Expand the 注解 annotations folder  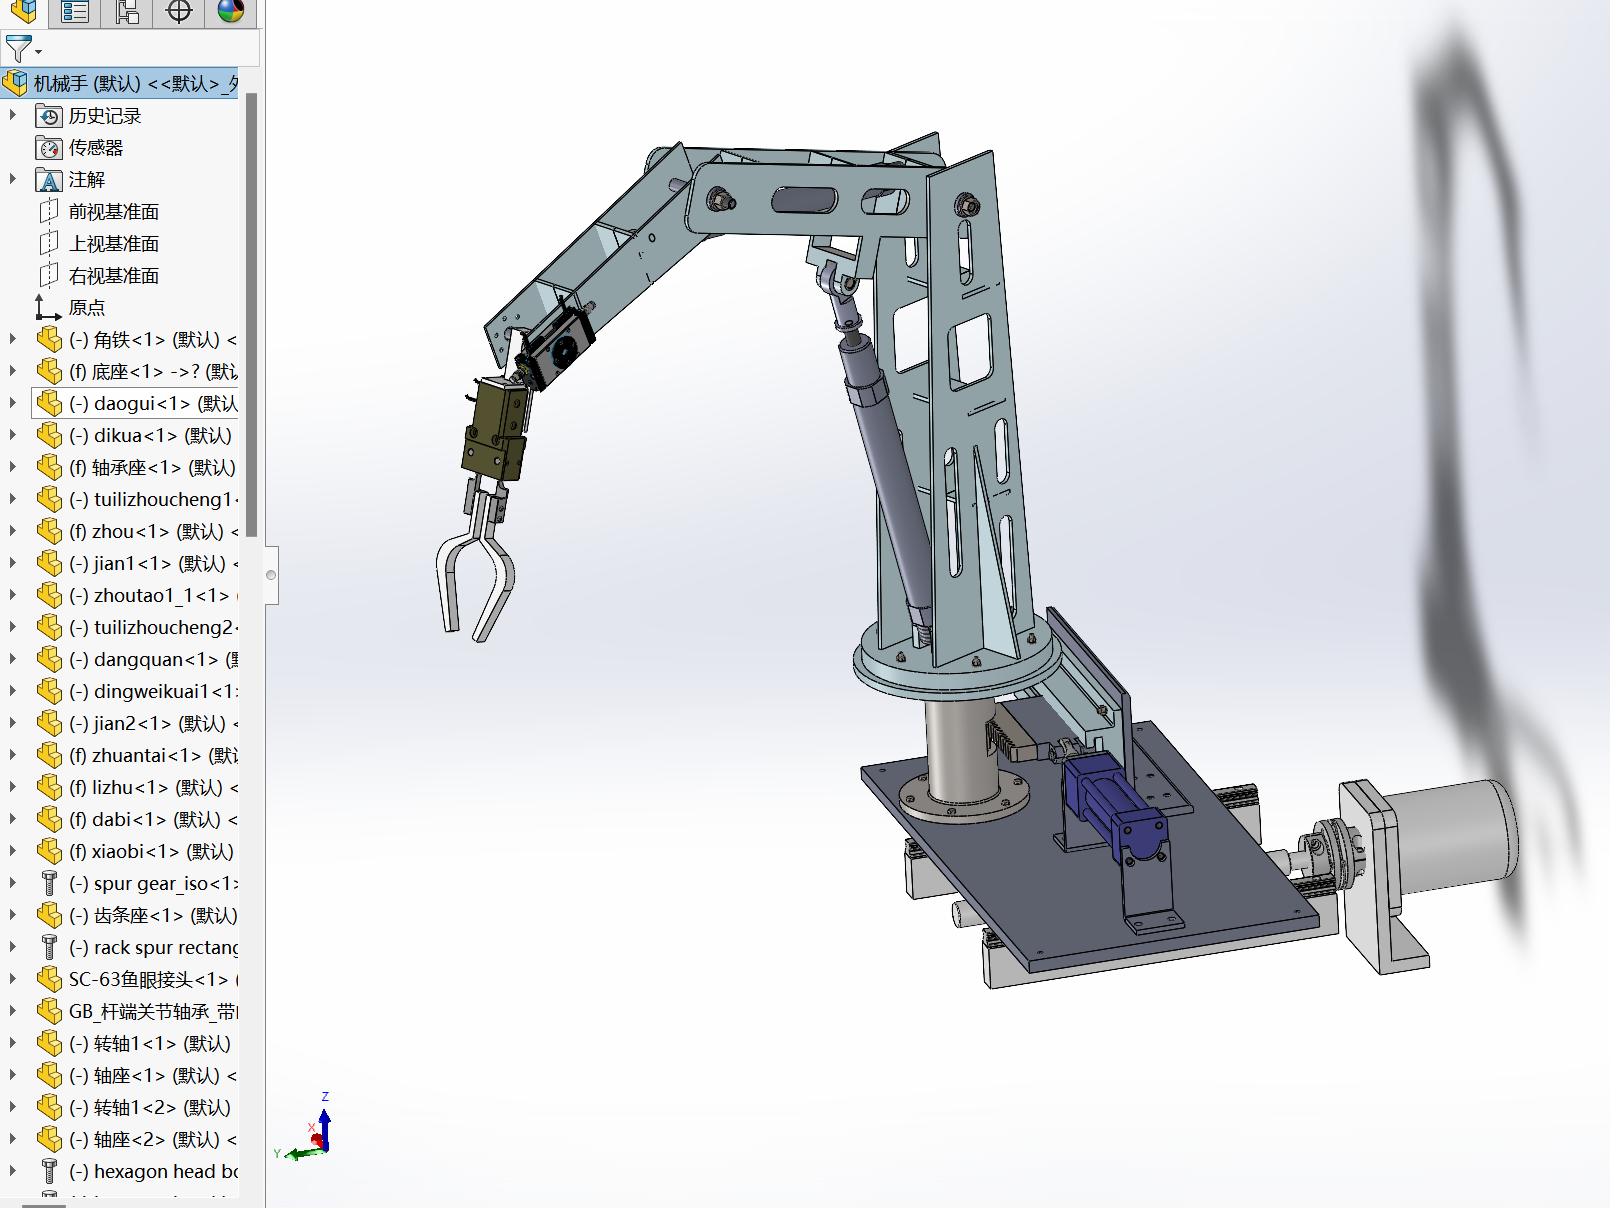pyautogui.click(x=13, y=180)
